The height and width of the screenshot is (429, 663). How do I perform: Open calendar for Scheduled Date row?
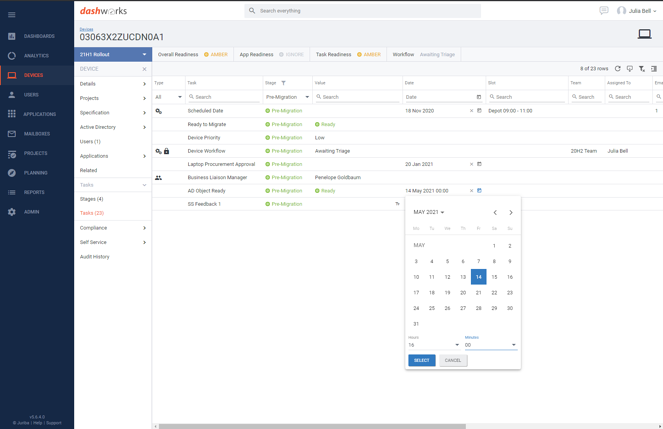pyautogui.click(x=479, y=111)
